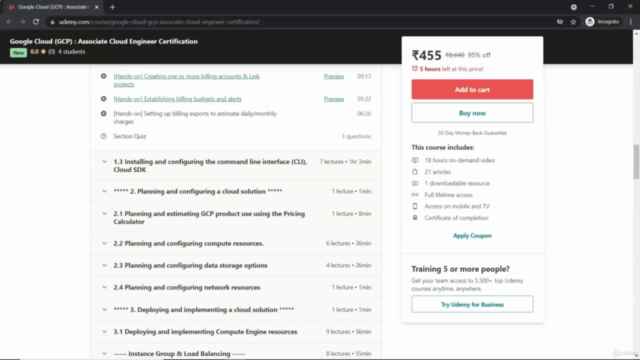This screenshot has width=640, height=360.
Task: Click the course title in sticky header
Action: [104, 41]
